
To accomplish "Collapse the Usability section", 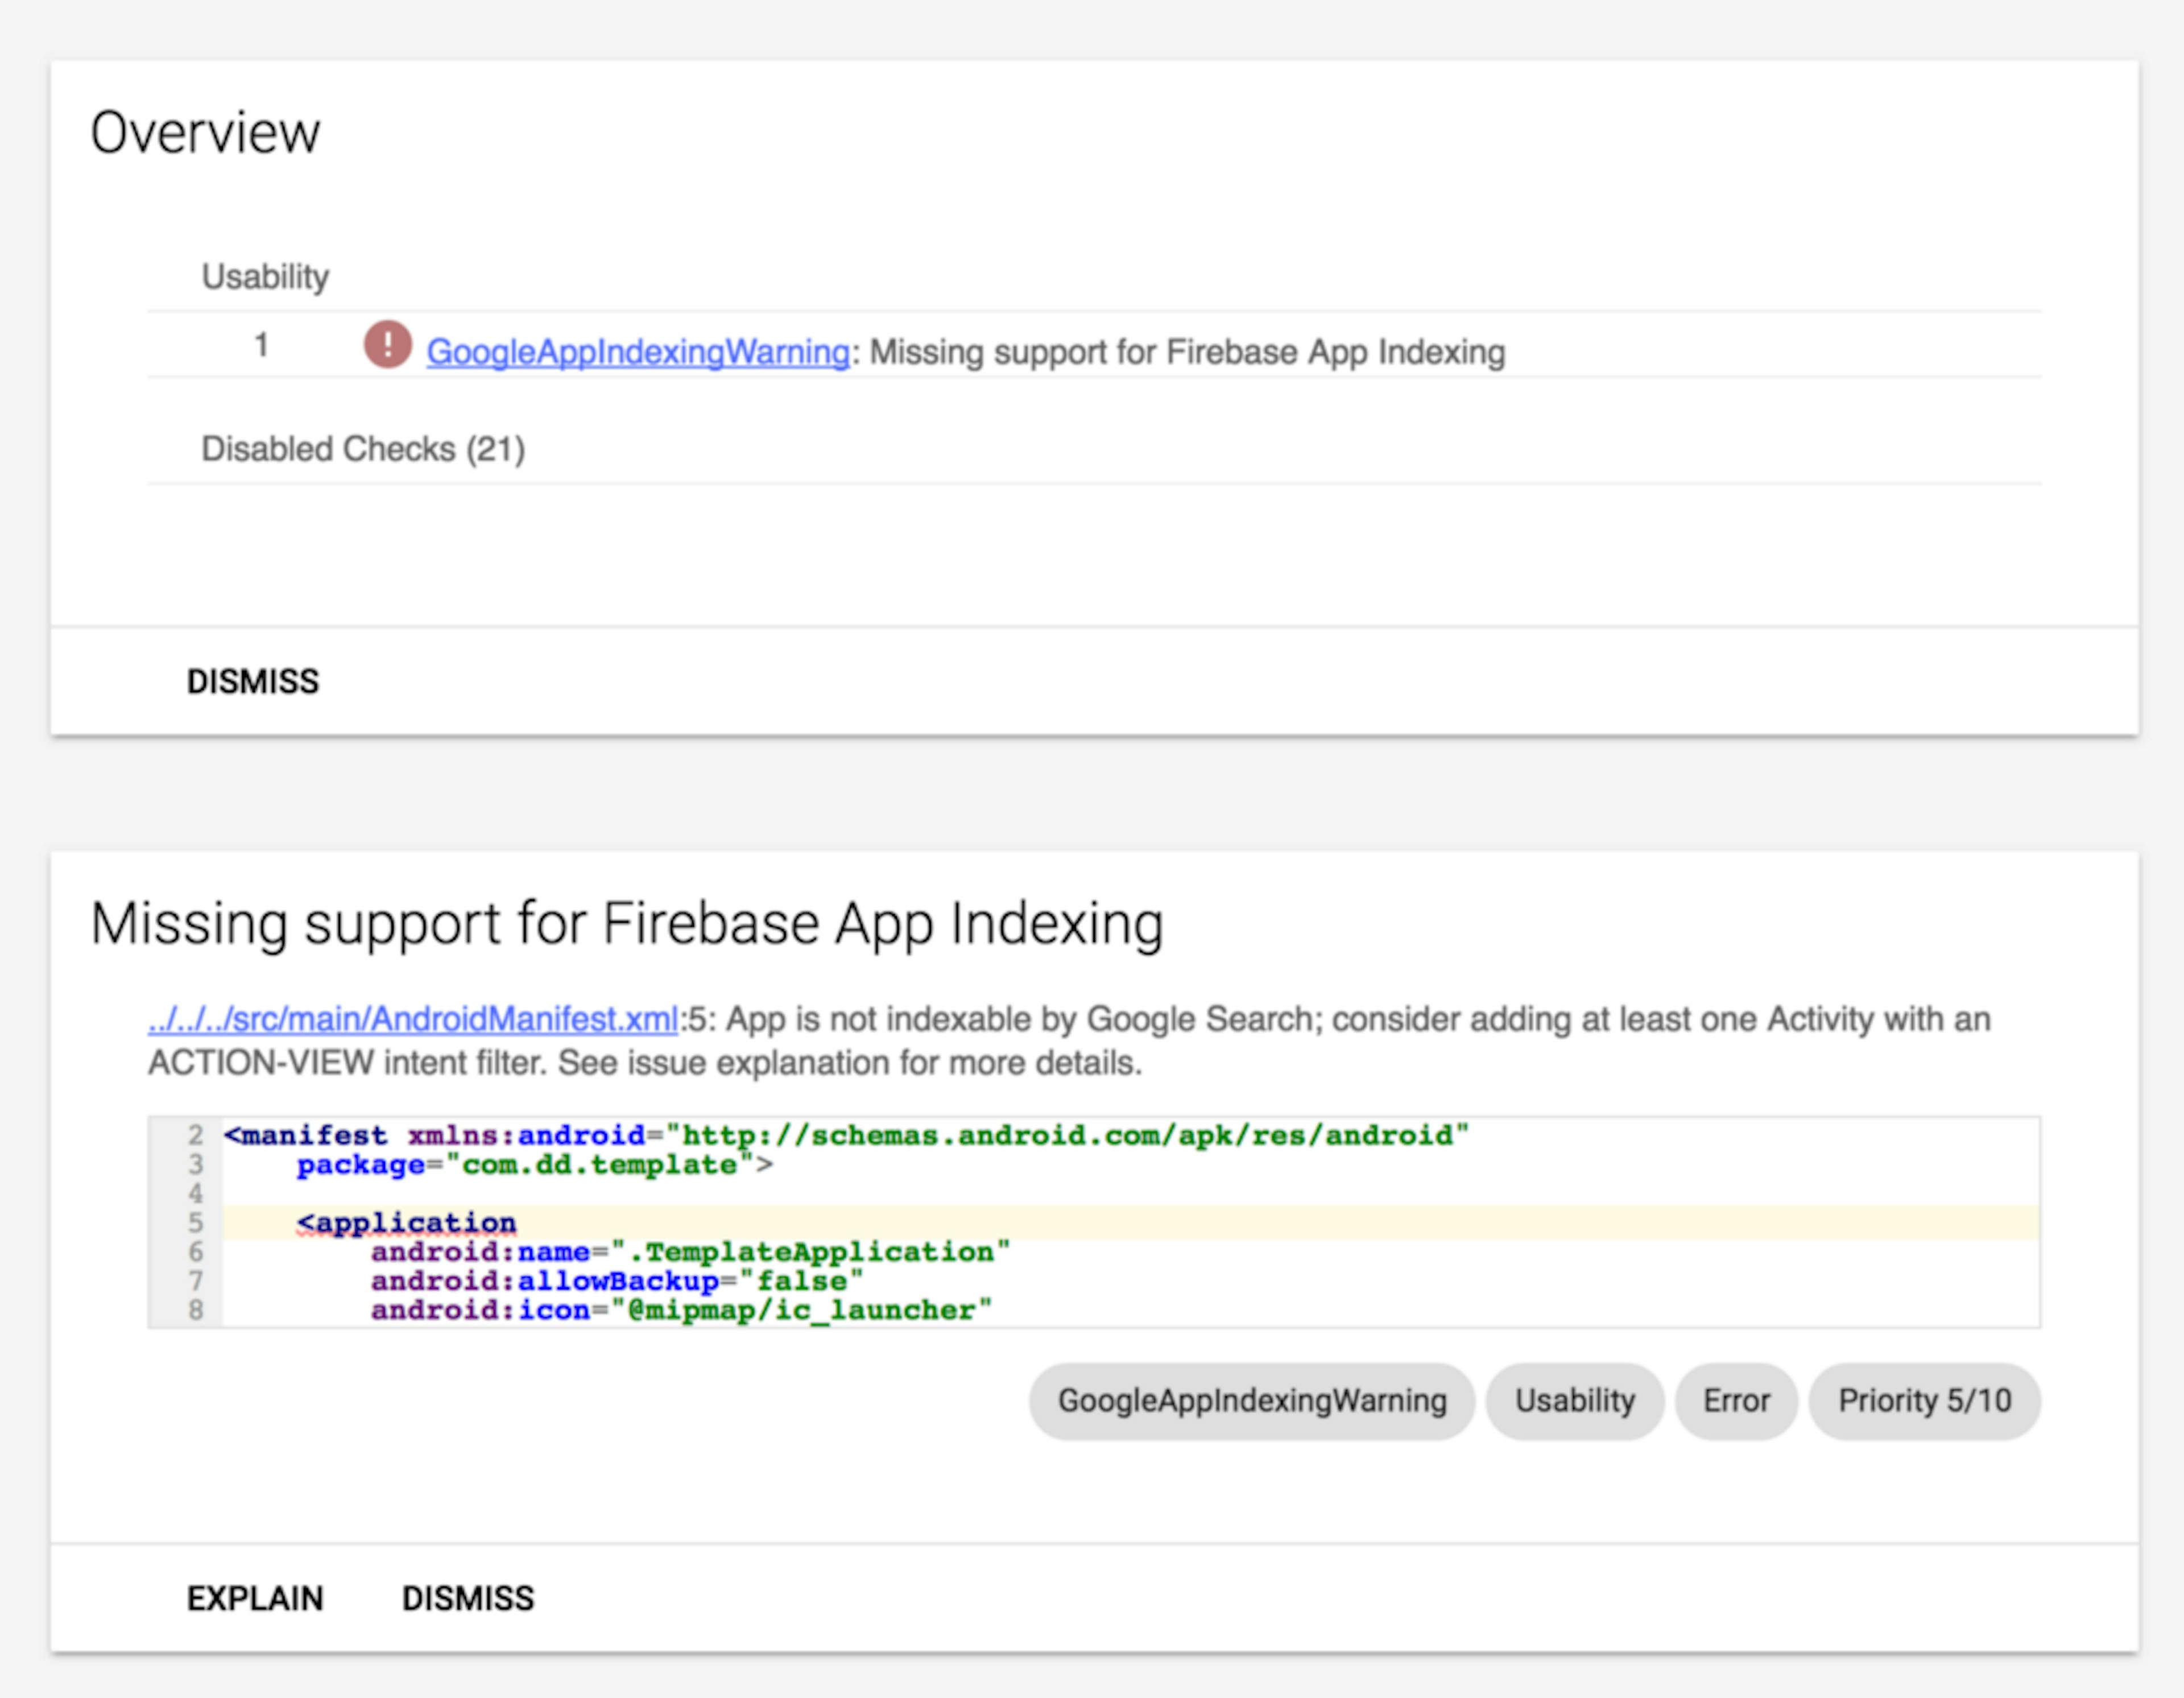I will click(265, 276).
